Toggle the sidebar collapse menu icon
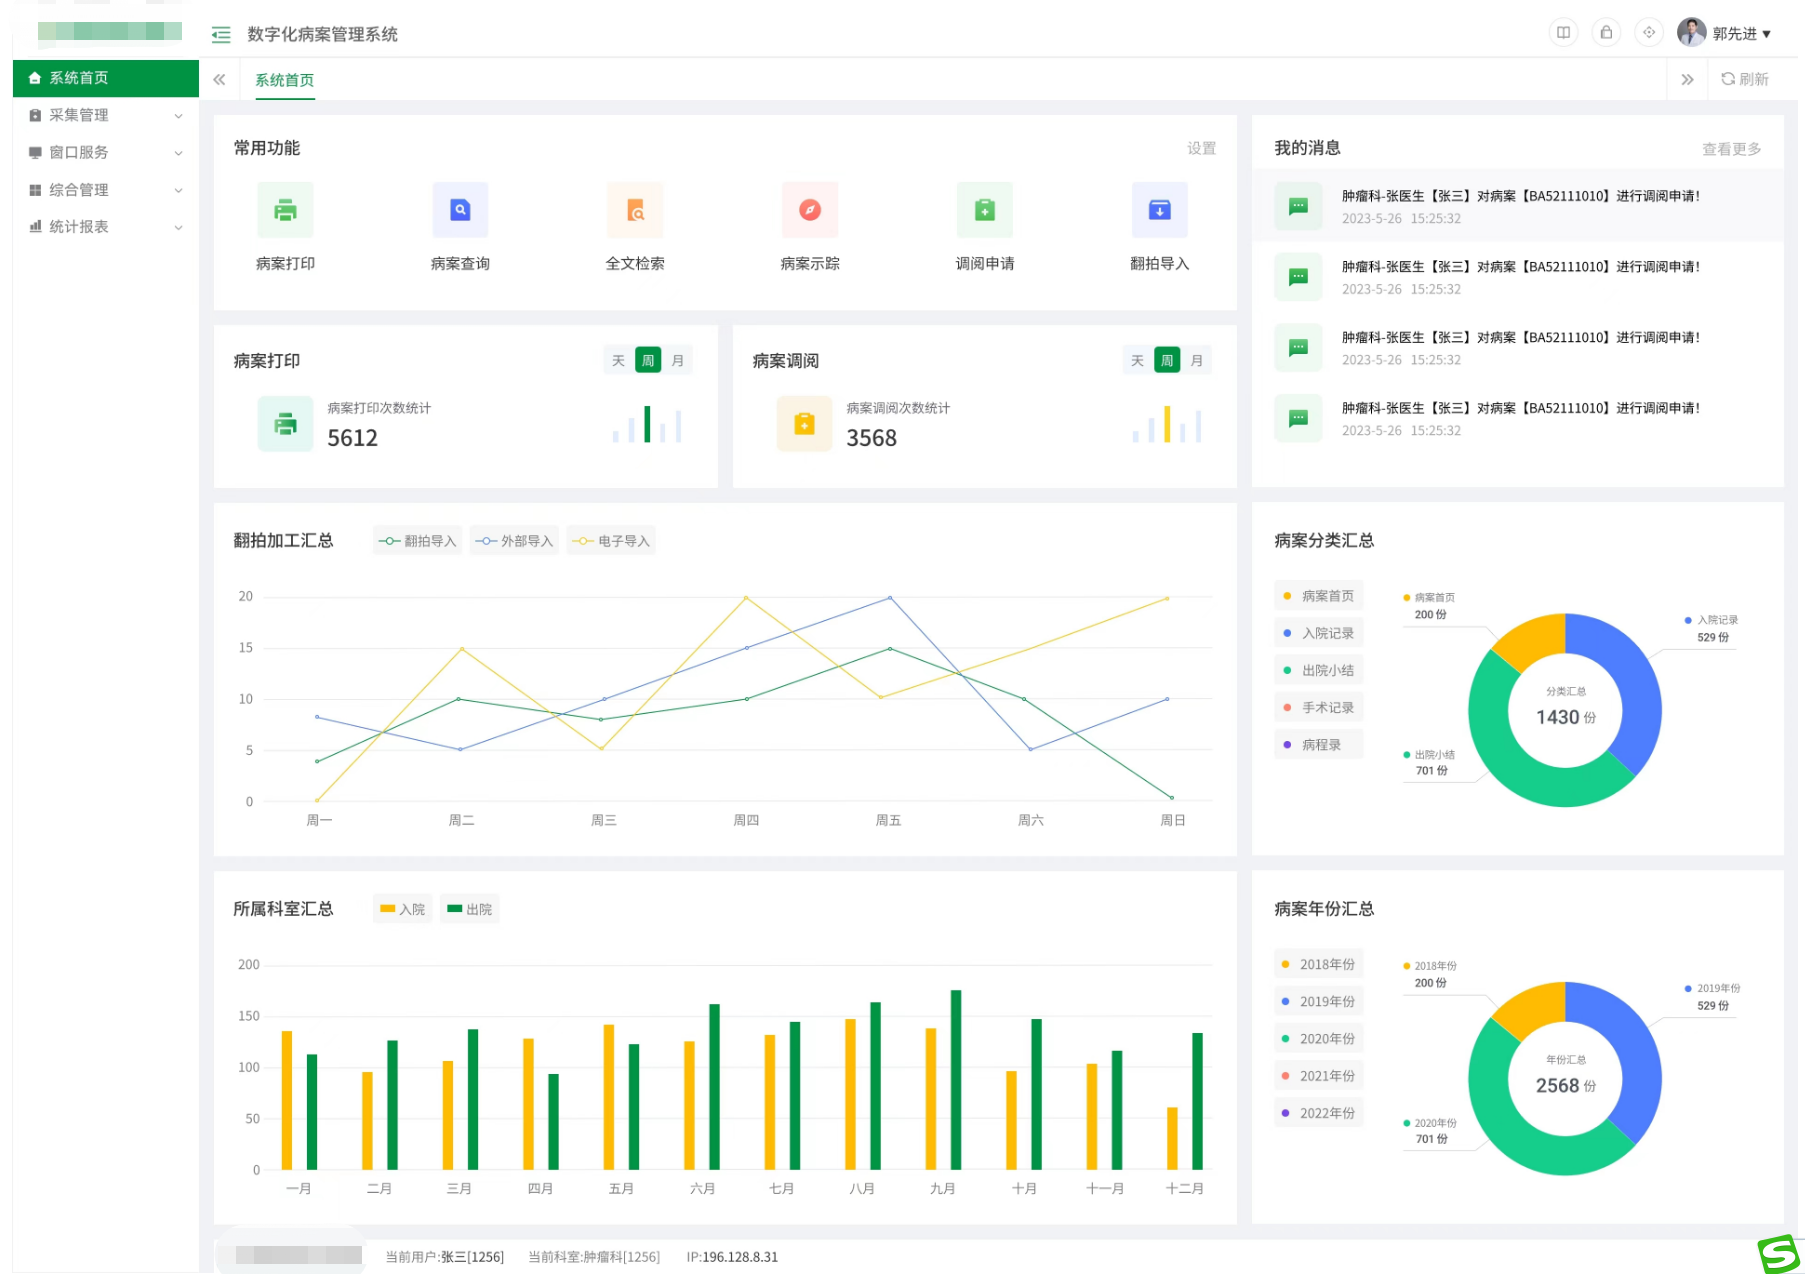This screenshot has height=1274, width=1805. click(221, 35)
